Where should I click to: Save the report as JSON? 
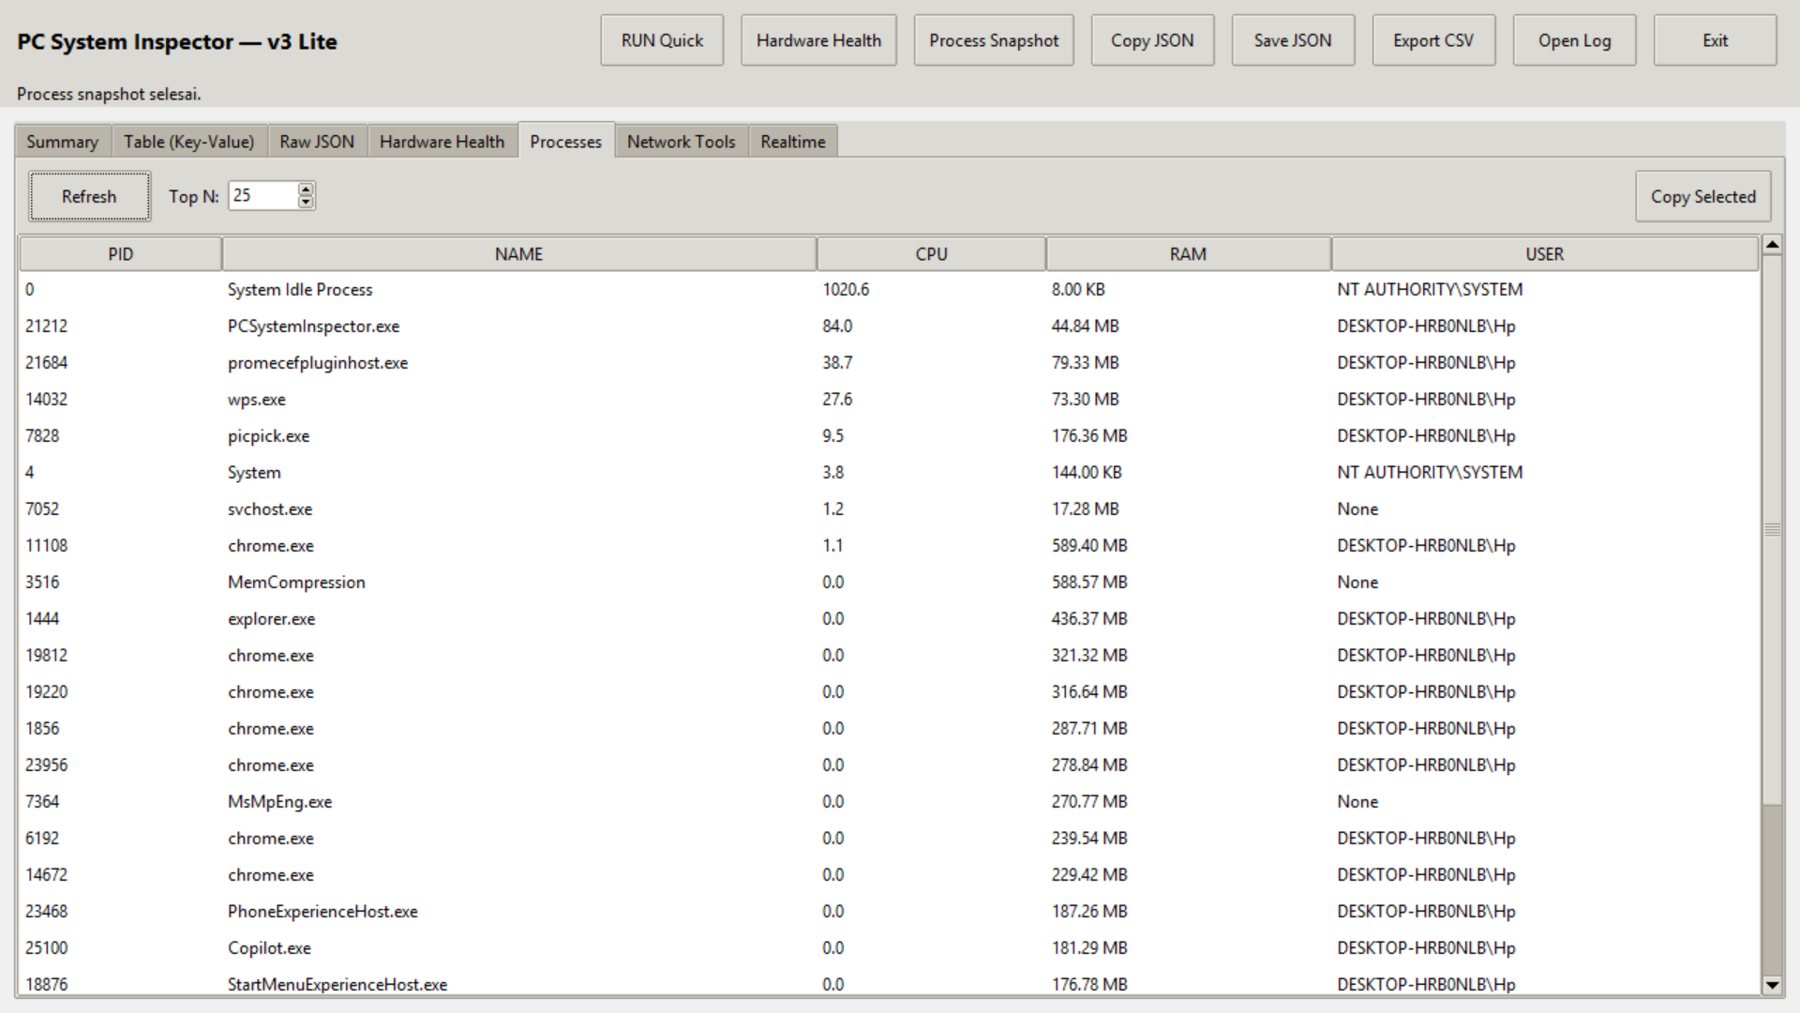[x=1291, y=40]
